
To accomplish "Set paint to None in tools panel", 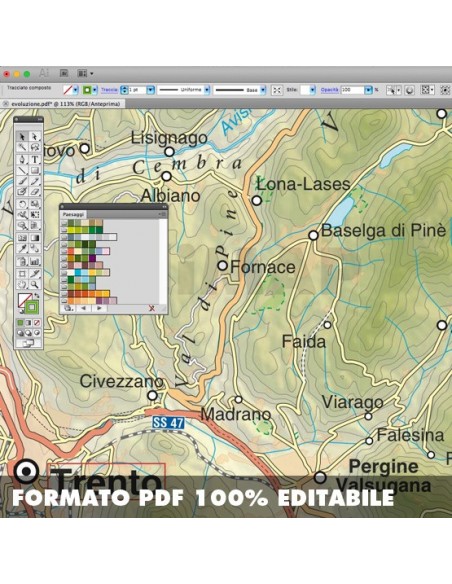I will 37,323.
